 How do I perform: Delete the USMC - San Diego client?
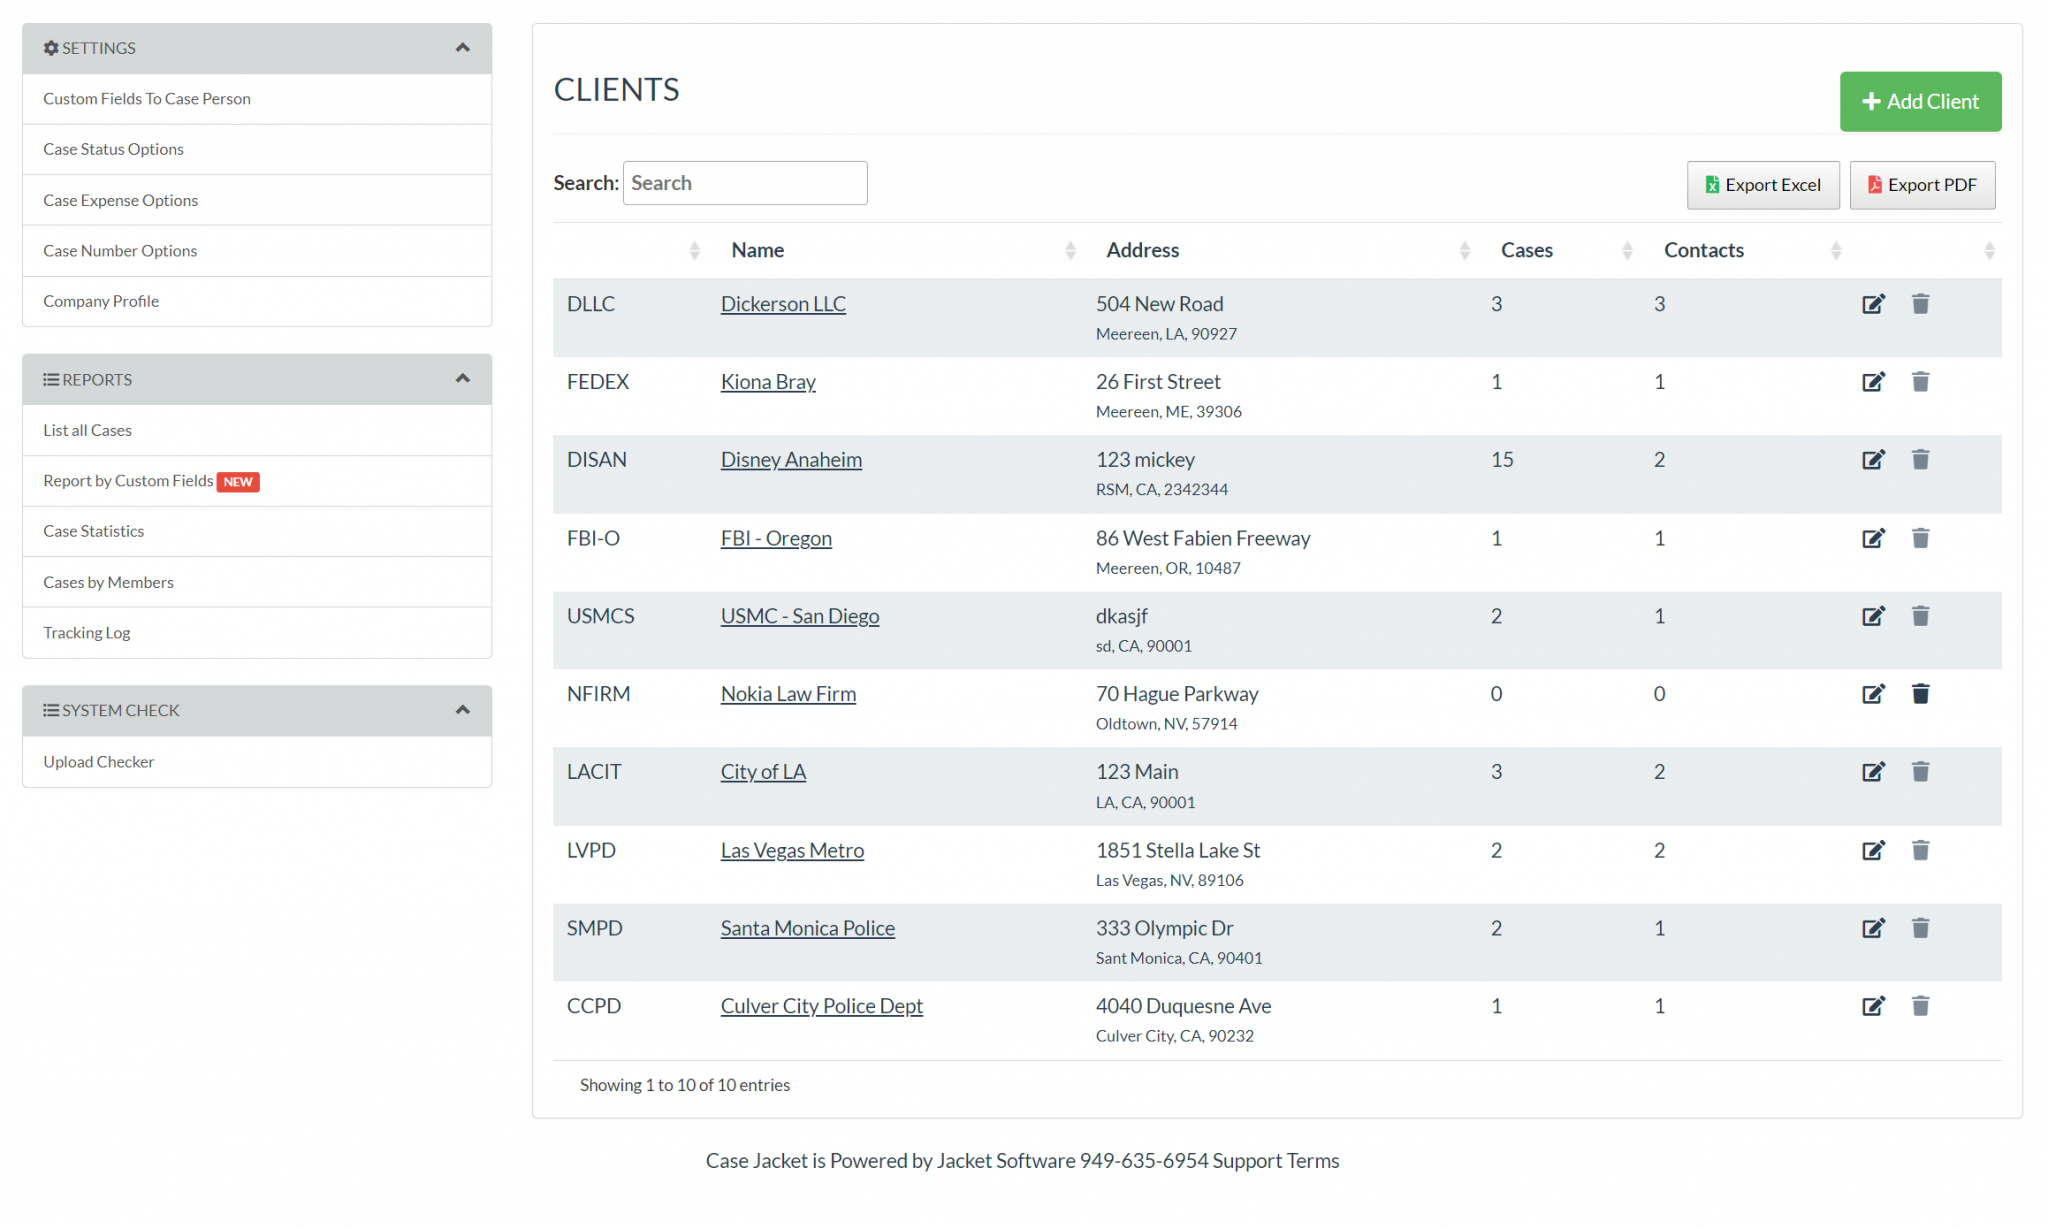point(1920,616)
